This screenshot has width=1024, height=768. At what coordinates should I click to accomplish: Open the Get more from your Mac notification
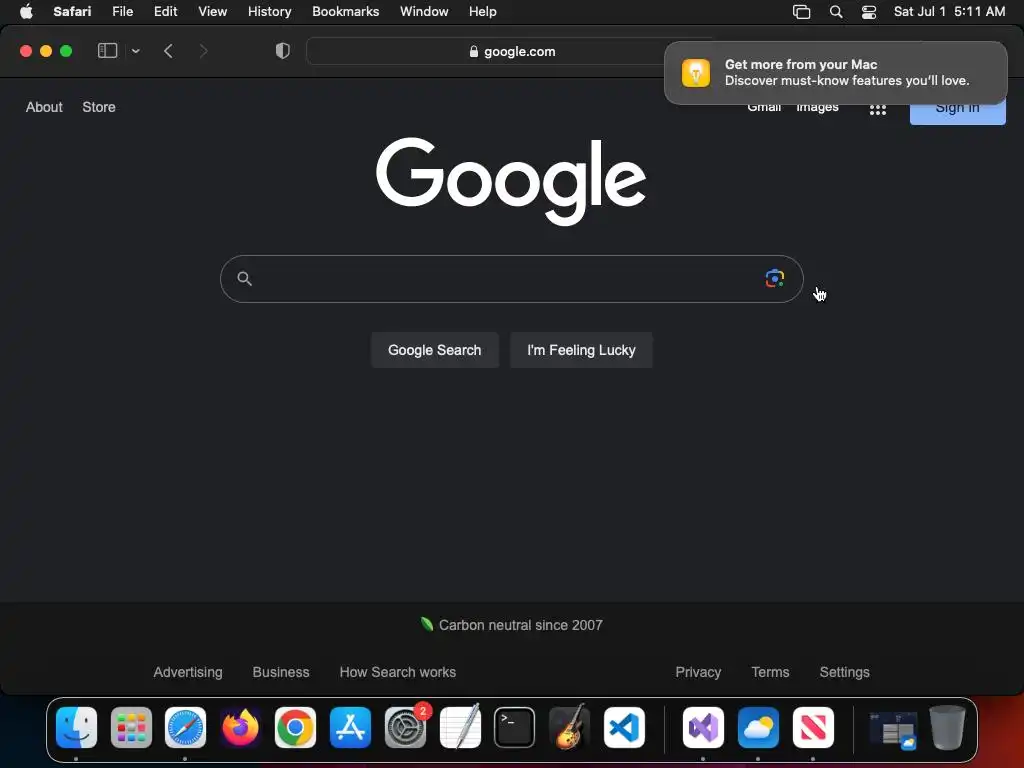pos(835,72)
